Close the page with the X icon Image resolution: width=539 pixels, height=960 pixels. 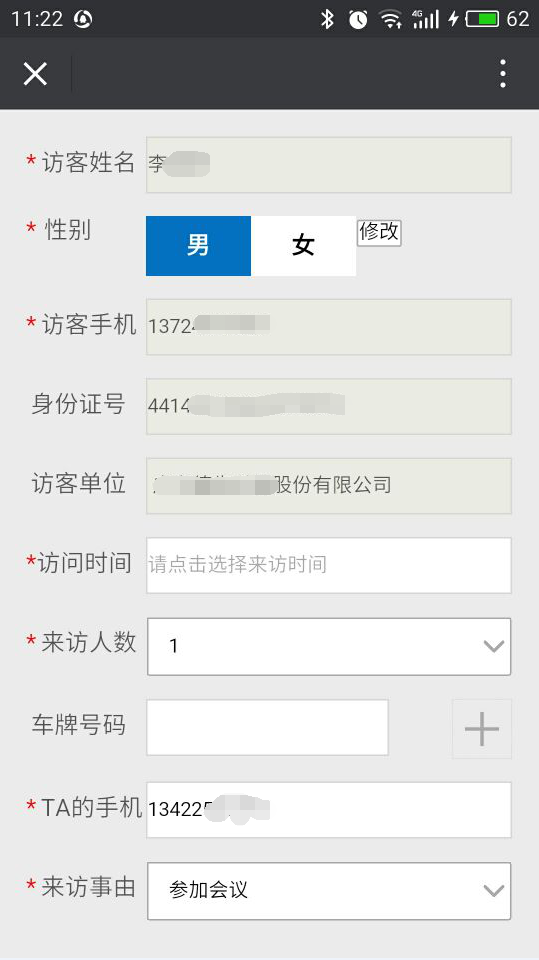point(35,74)
